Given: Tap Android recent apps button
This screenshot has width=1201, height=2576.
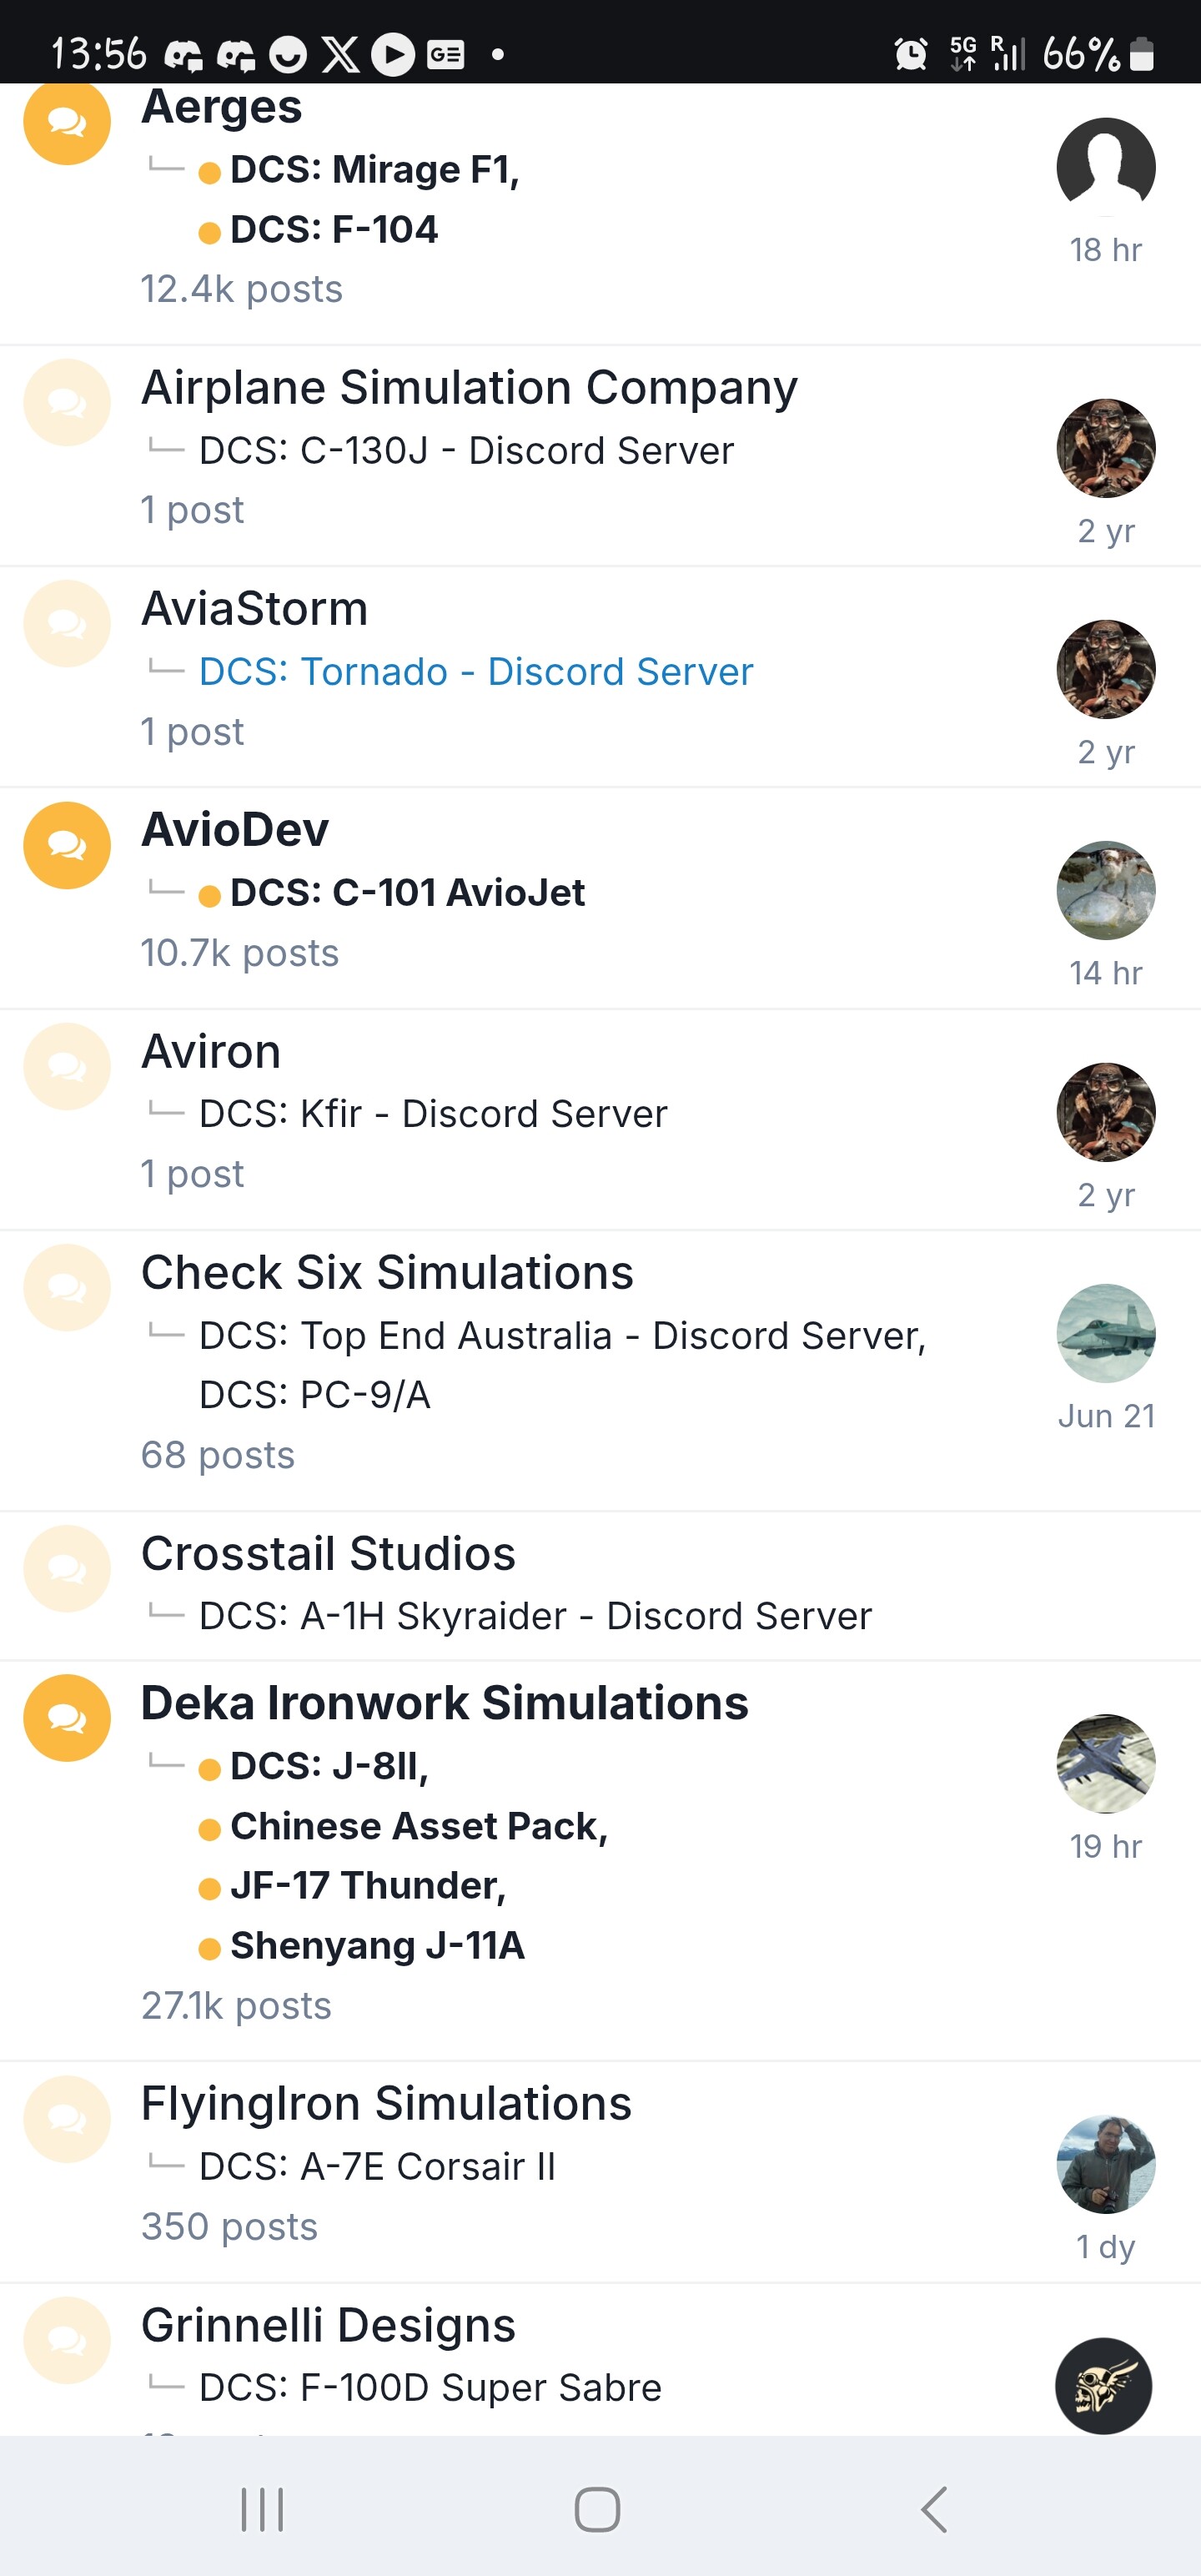Looking at the screenshot, I should point(263,2510).
